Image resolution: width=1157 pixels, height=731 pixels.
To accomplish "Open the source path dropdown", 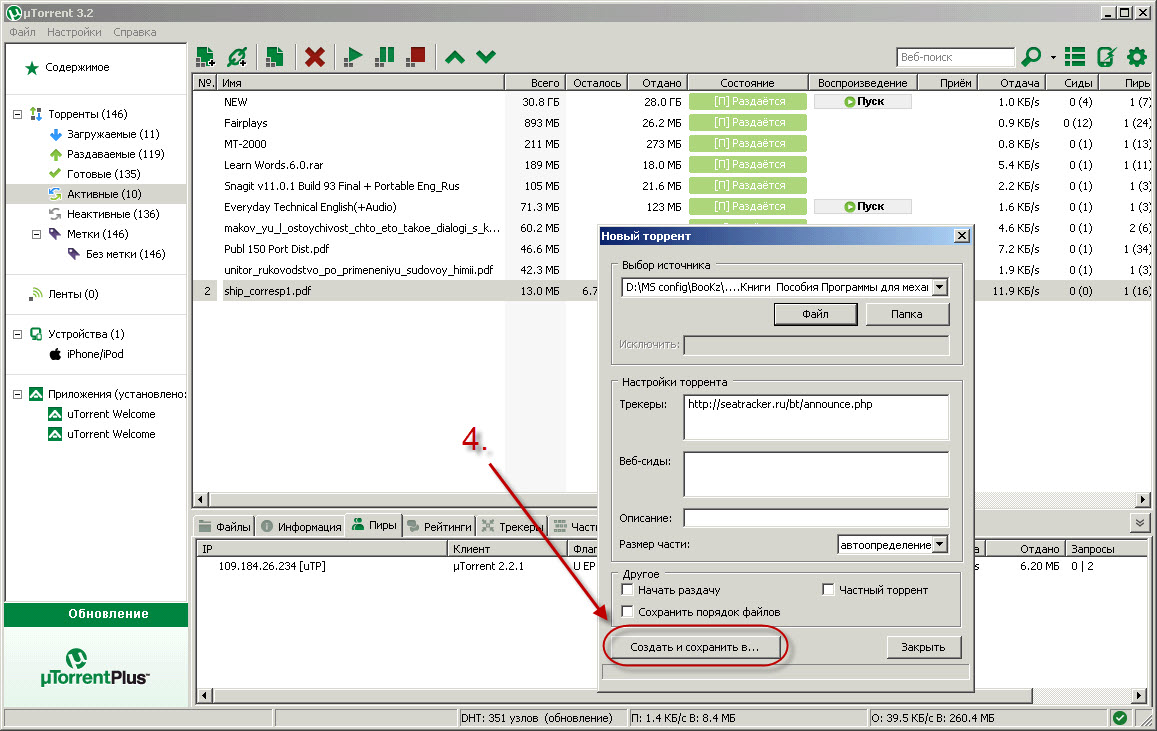I will pos(939,287).
